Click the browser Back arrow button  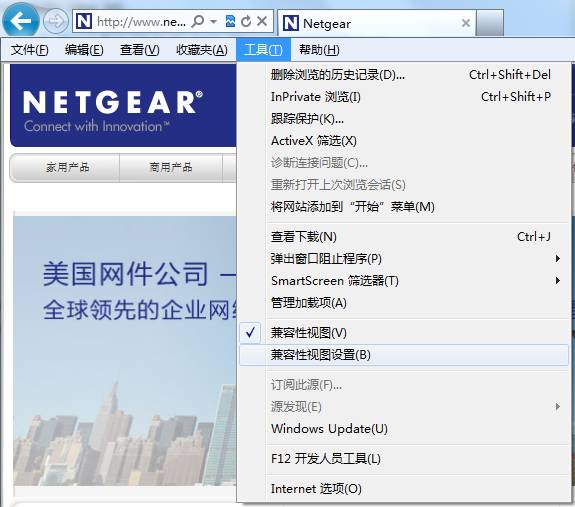pos(21,21)
